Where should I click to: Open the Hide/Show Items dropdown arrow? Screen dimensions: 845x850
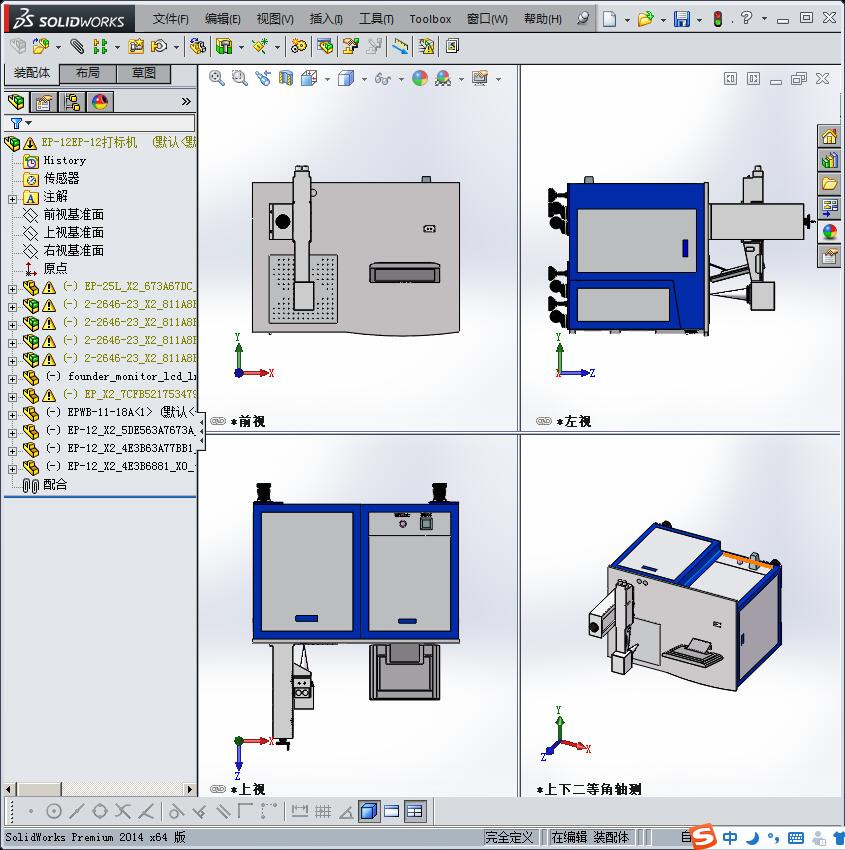click(401, 80)
